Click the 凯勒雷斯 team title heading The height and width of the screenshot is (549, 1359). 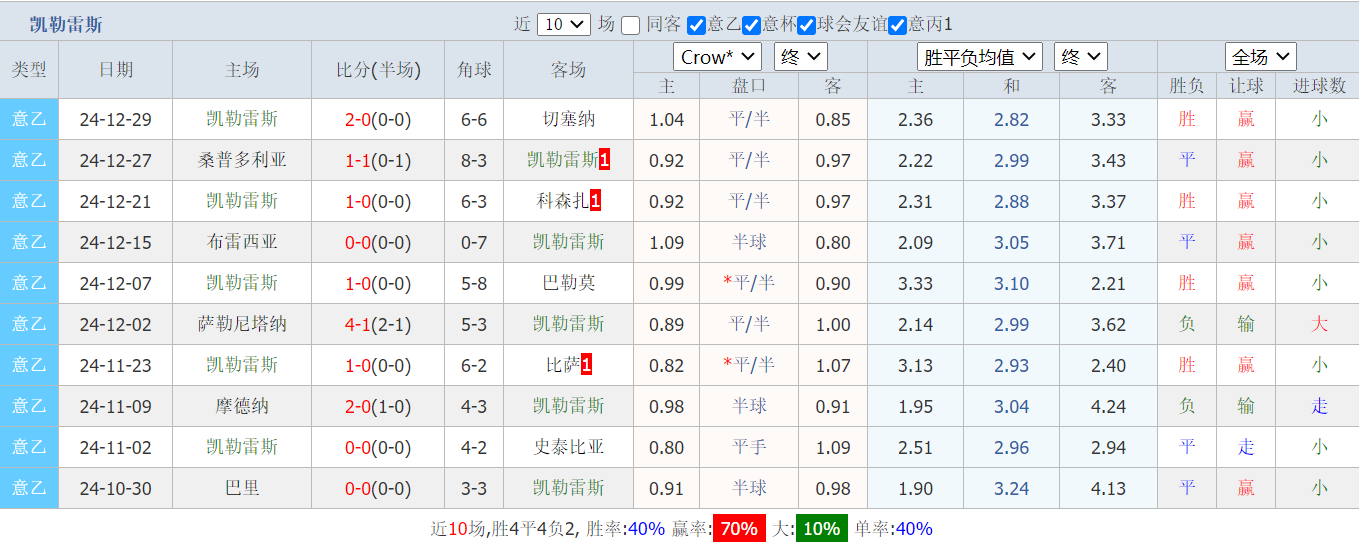(66, 25)
